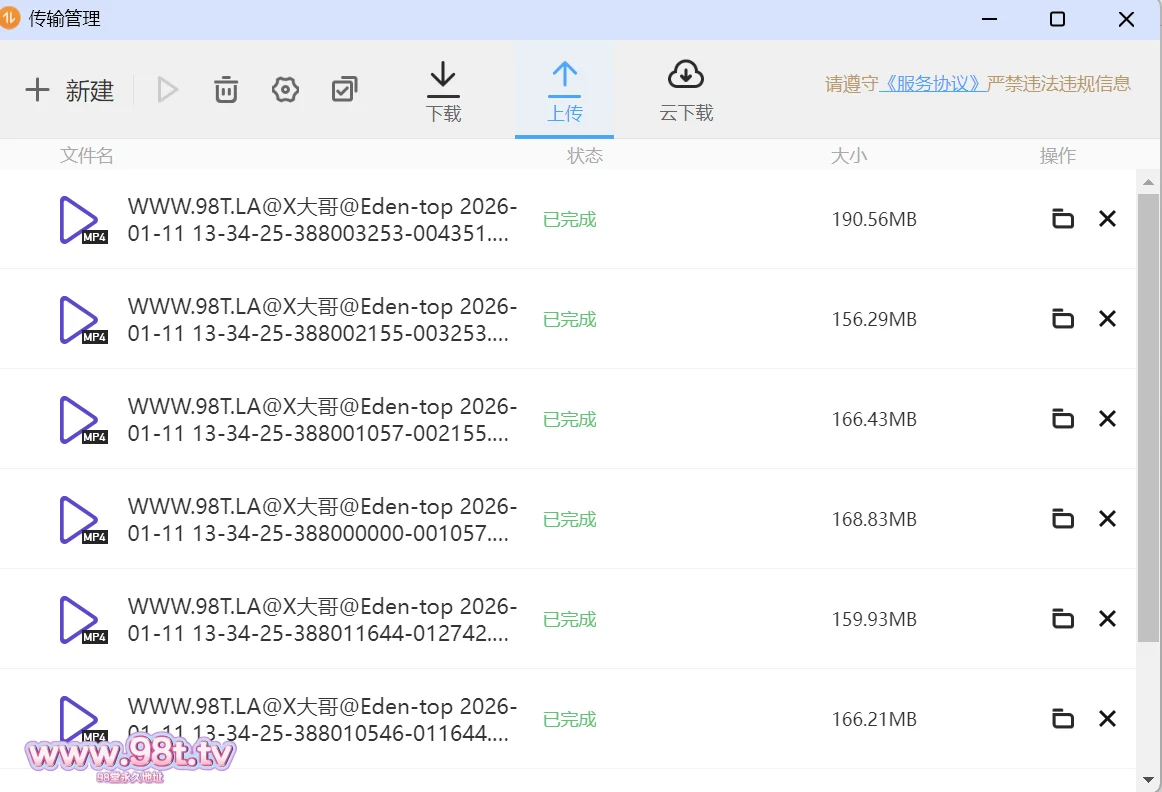This screenshot has height=792, width=1162.
Task: Click the MP4 thumbnail of the 166.43MB file
Action: (82, 420)
